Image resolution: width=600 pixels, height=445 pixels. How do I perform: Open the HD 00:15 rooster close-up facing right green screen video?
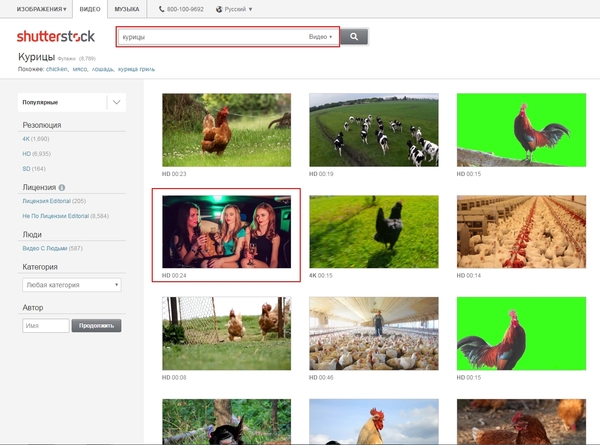click(x=521, y=333)
